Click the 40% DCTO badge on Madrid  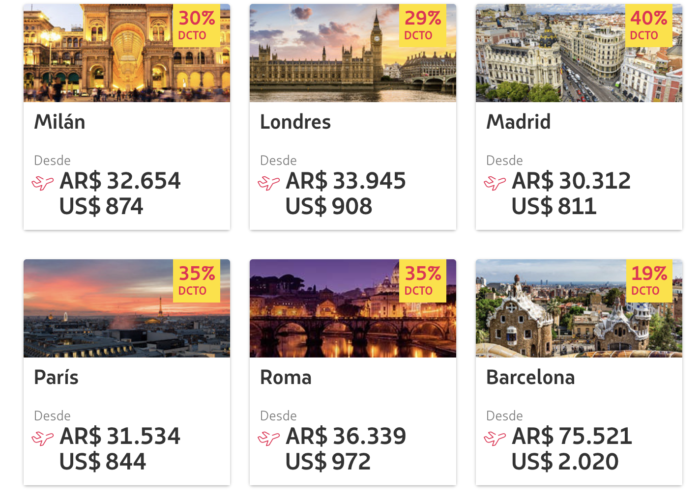(648, 25)
